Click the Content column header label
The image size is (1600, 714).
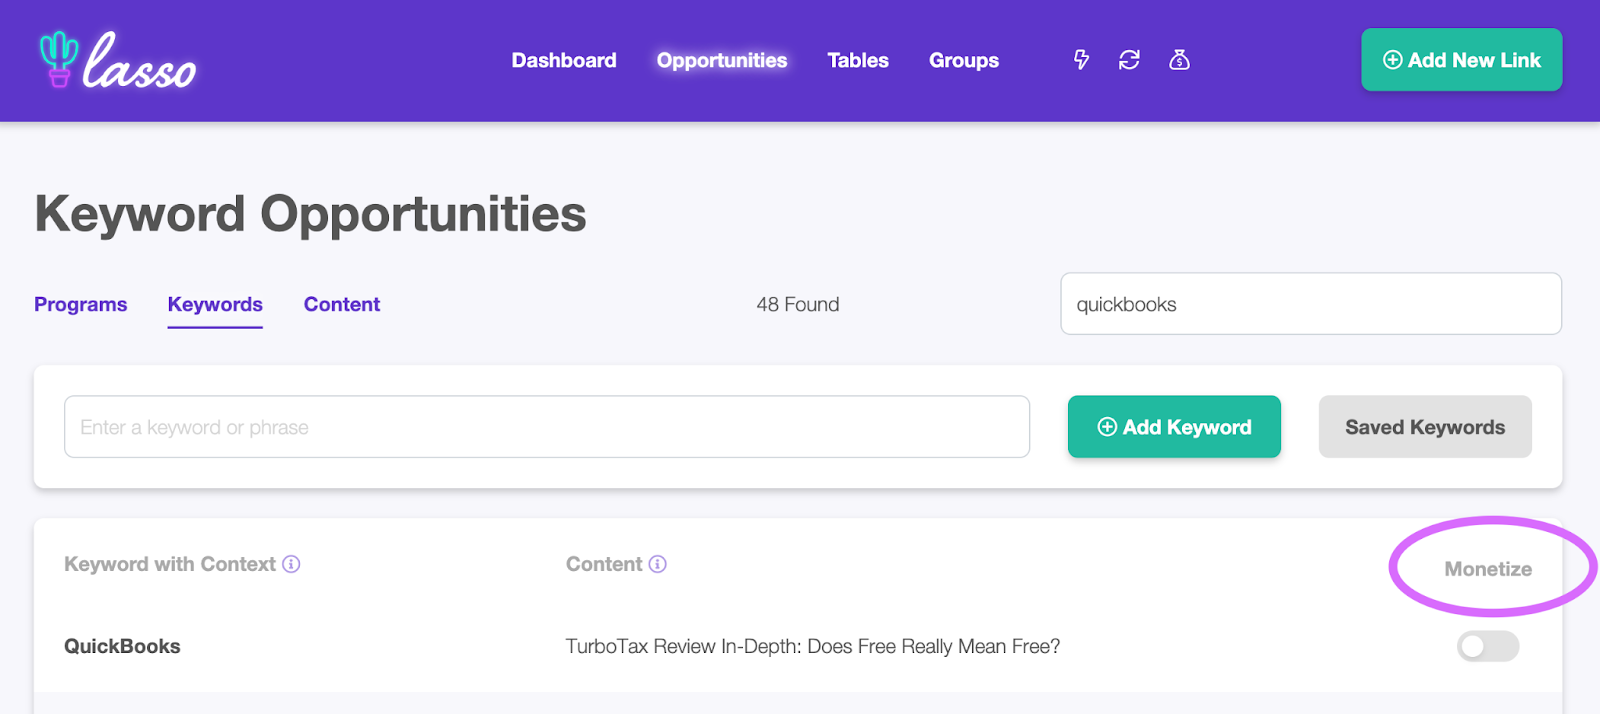coord(604,564)
